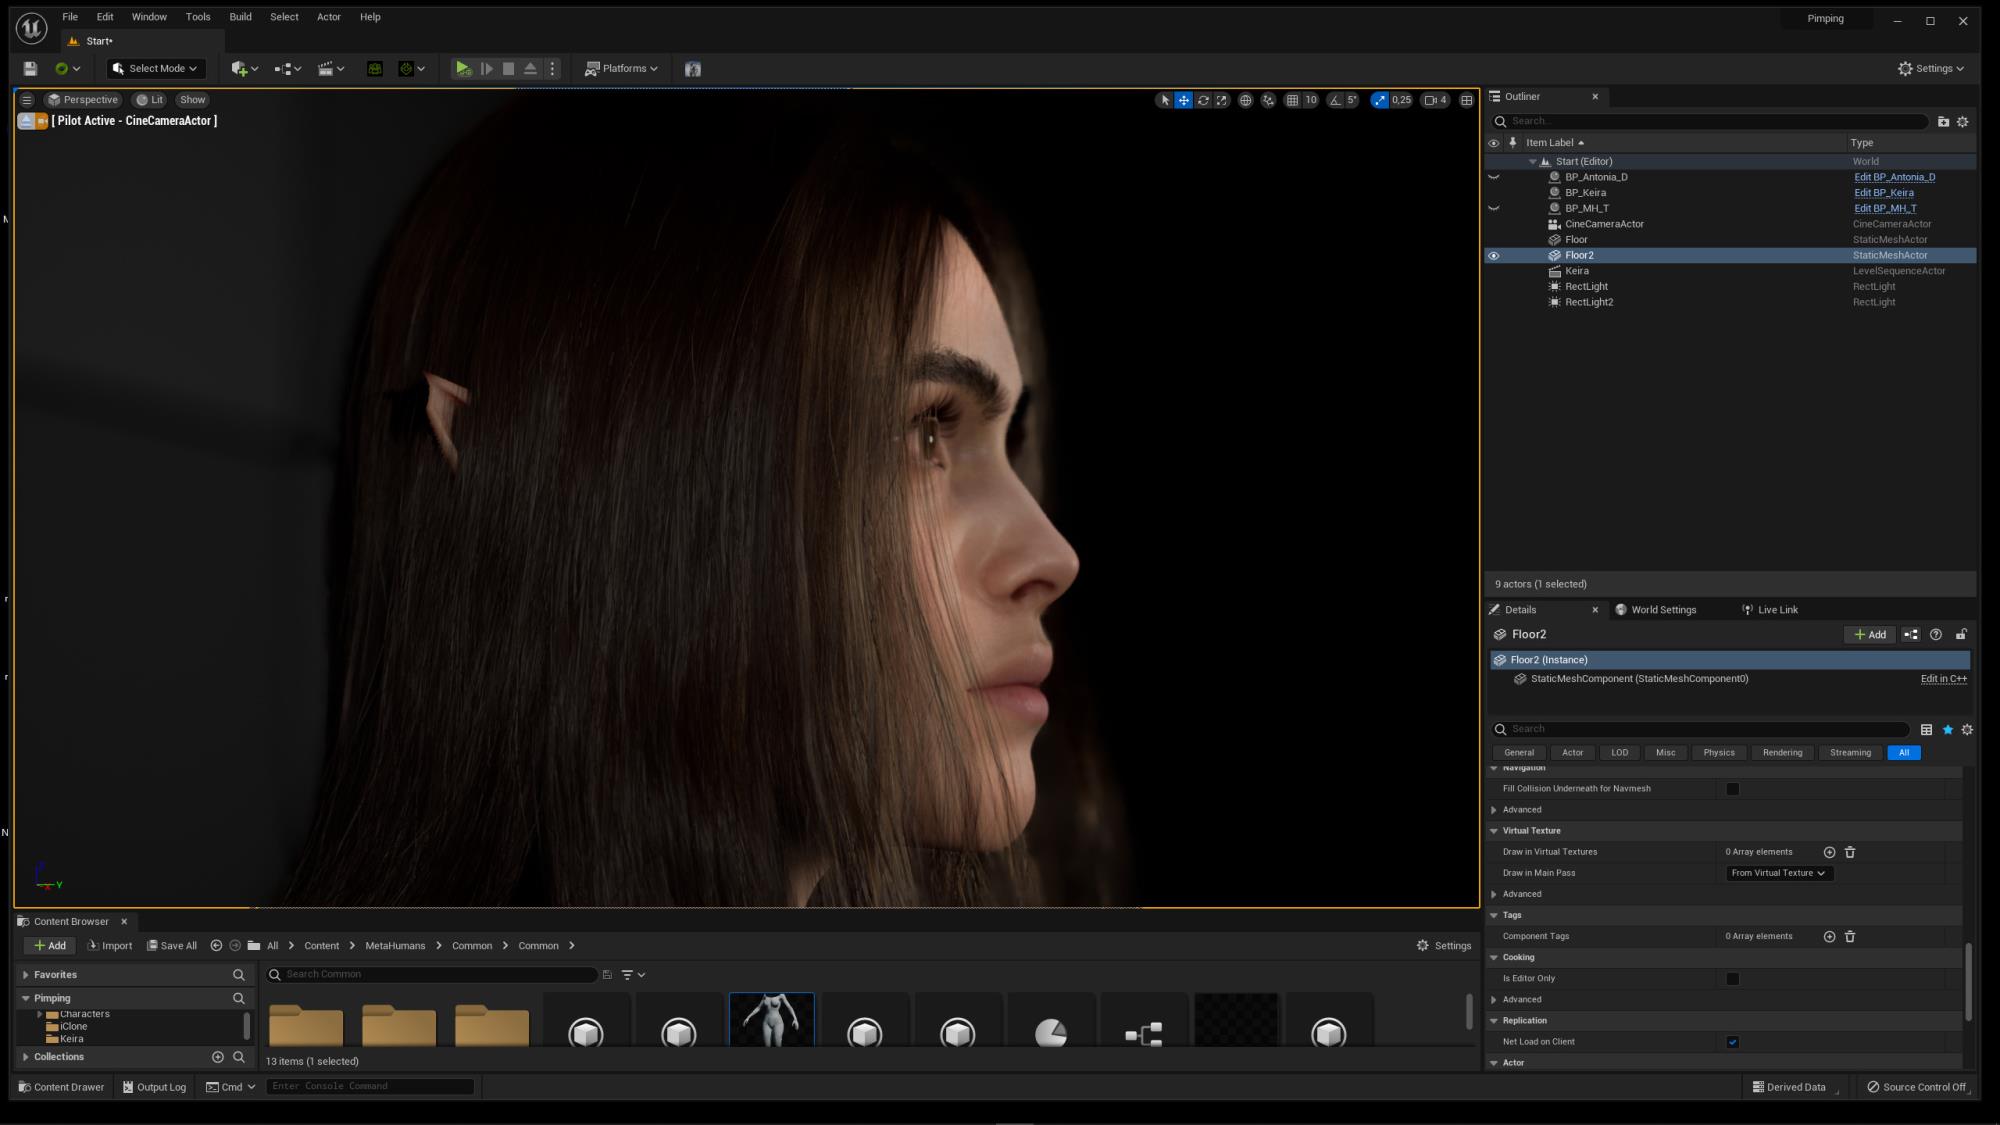Open the play options three-dot menu

tap(552, 69)
